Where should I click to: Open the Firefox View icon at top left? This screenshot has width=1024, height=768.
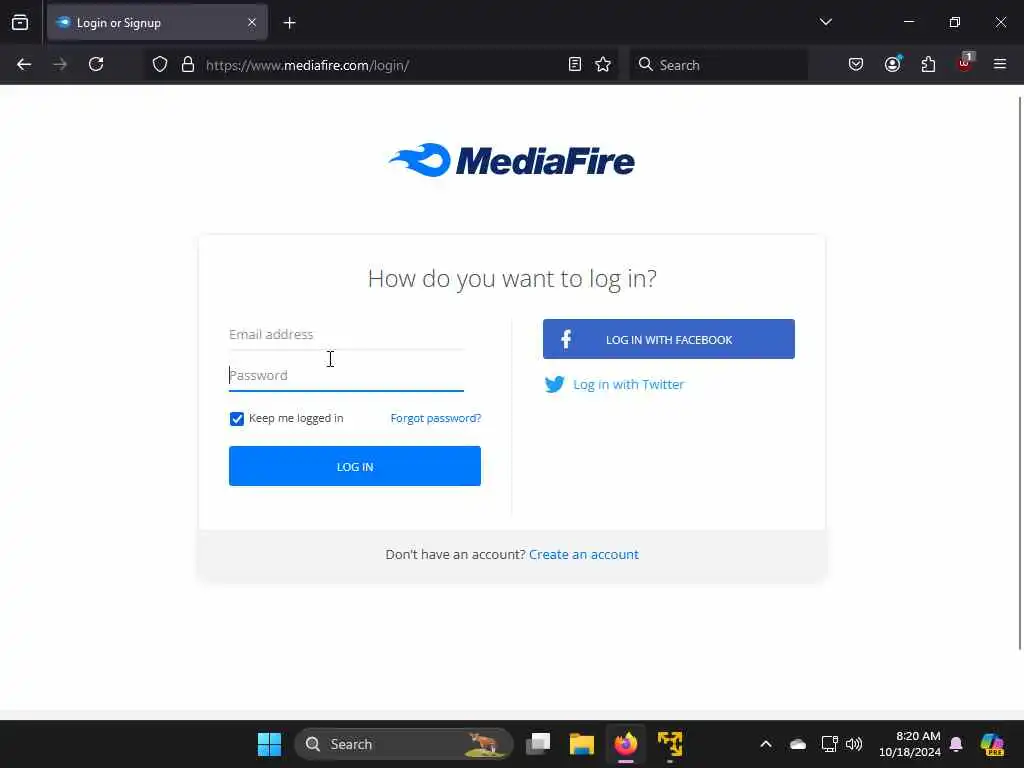tap(20, 22)
